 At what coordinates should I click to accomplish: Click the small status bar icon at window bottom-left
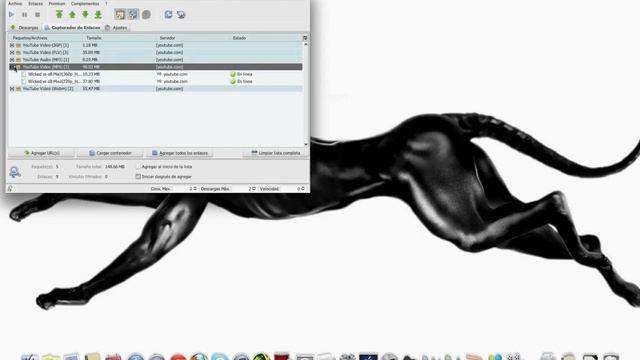[x=10, y=189]
